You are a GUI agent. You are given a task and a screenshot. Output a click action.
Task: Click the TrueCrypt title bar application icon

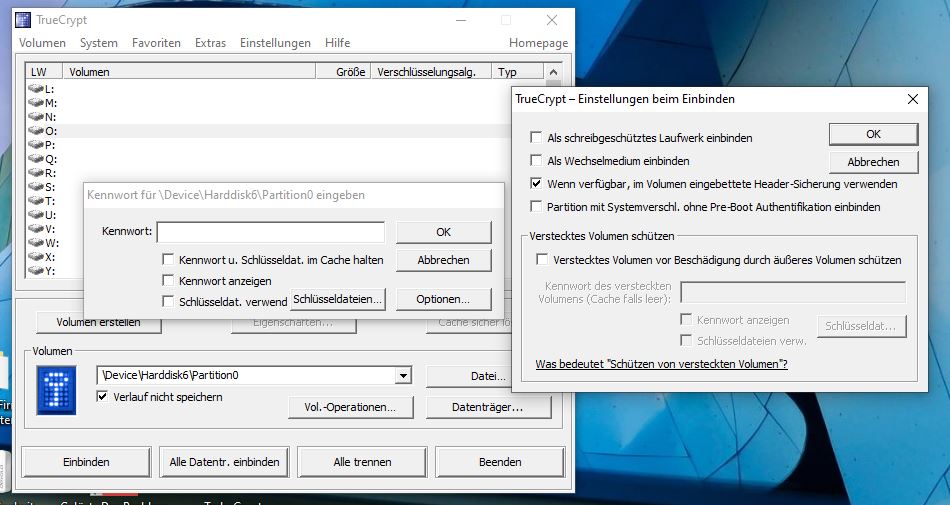point(23,20)
